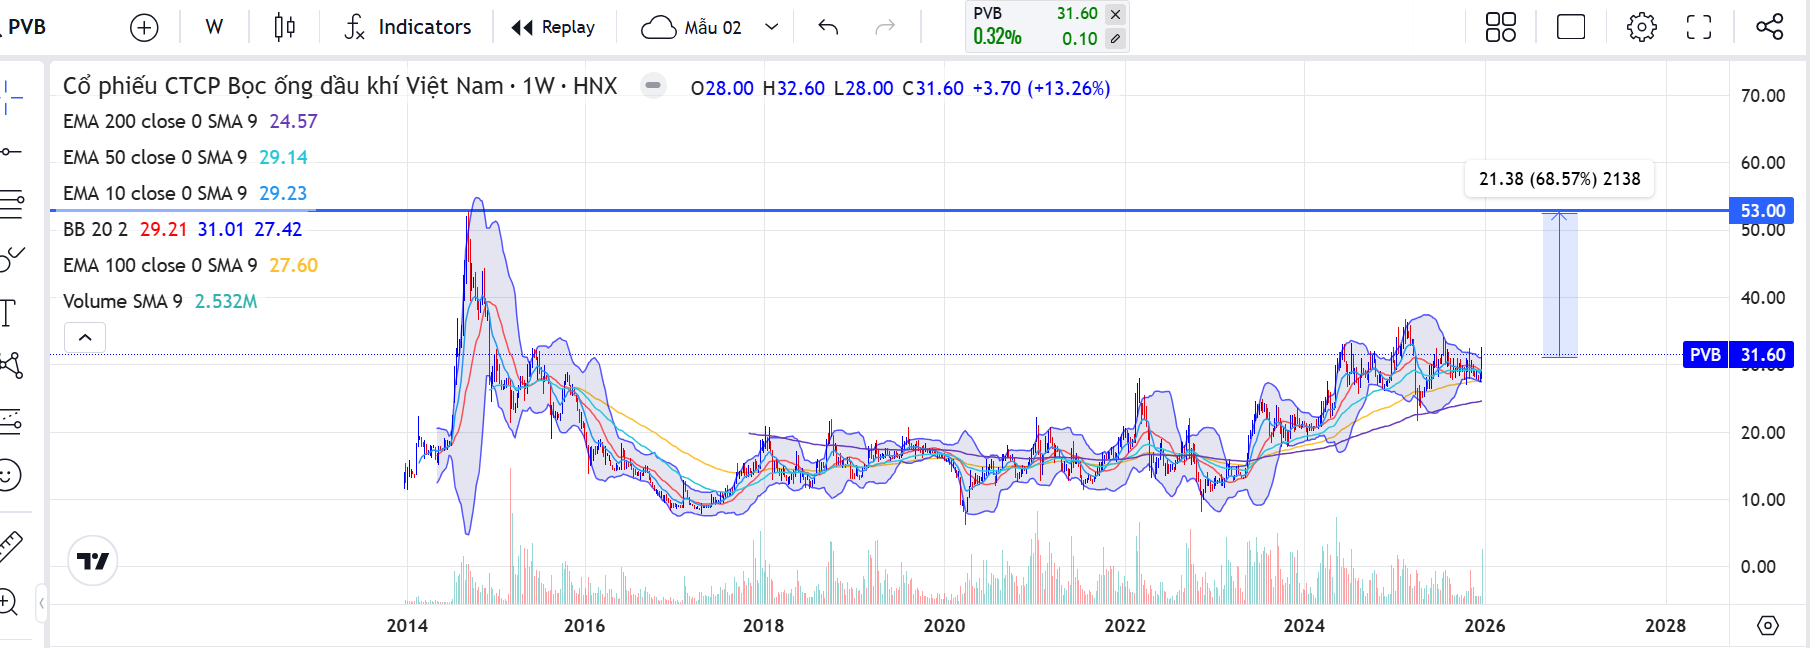Click the EMA 200 value 24.57
The image size is (1810, 648).
pyautogui.click(x=293, y=121)
